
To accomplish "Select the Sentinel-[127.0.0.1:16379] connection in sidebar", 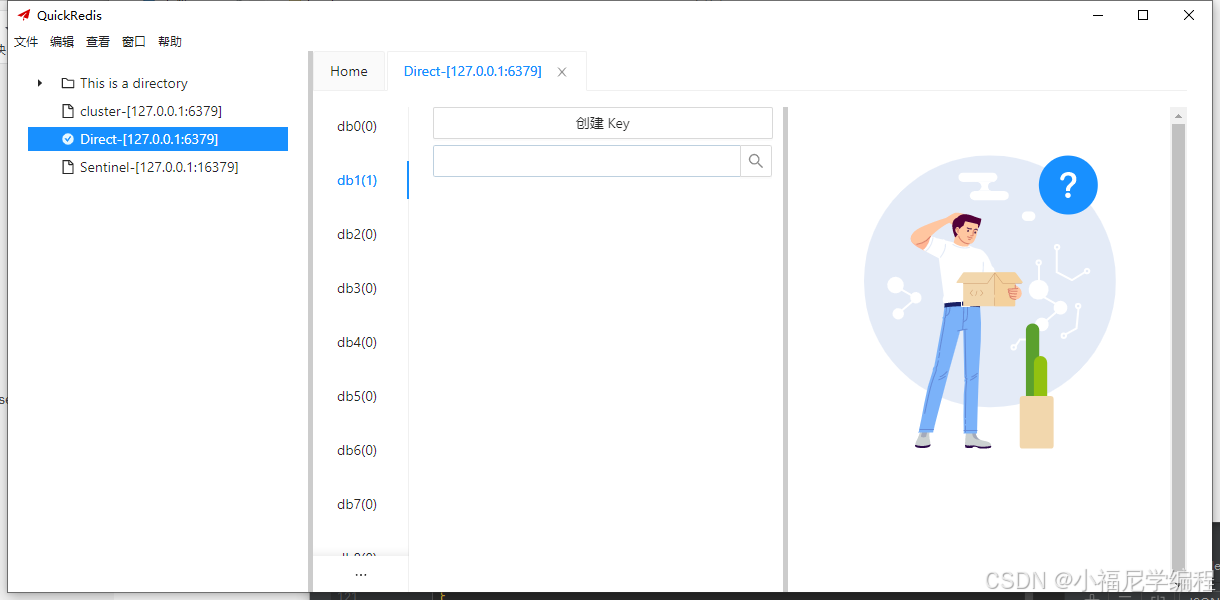I will point(159,167).
